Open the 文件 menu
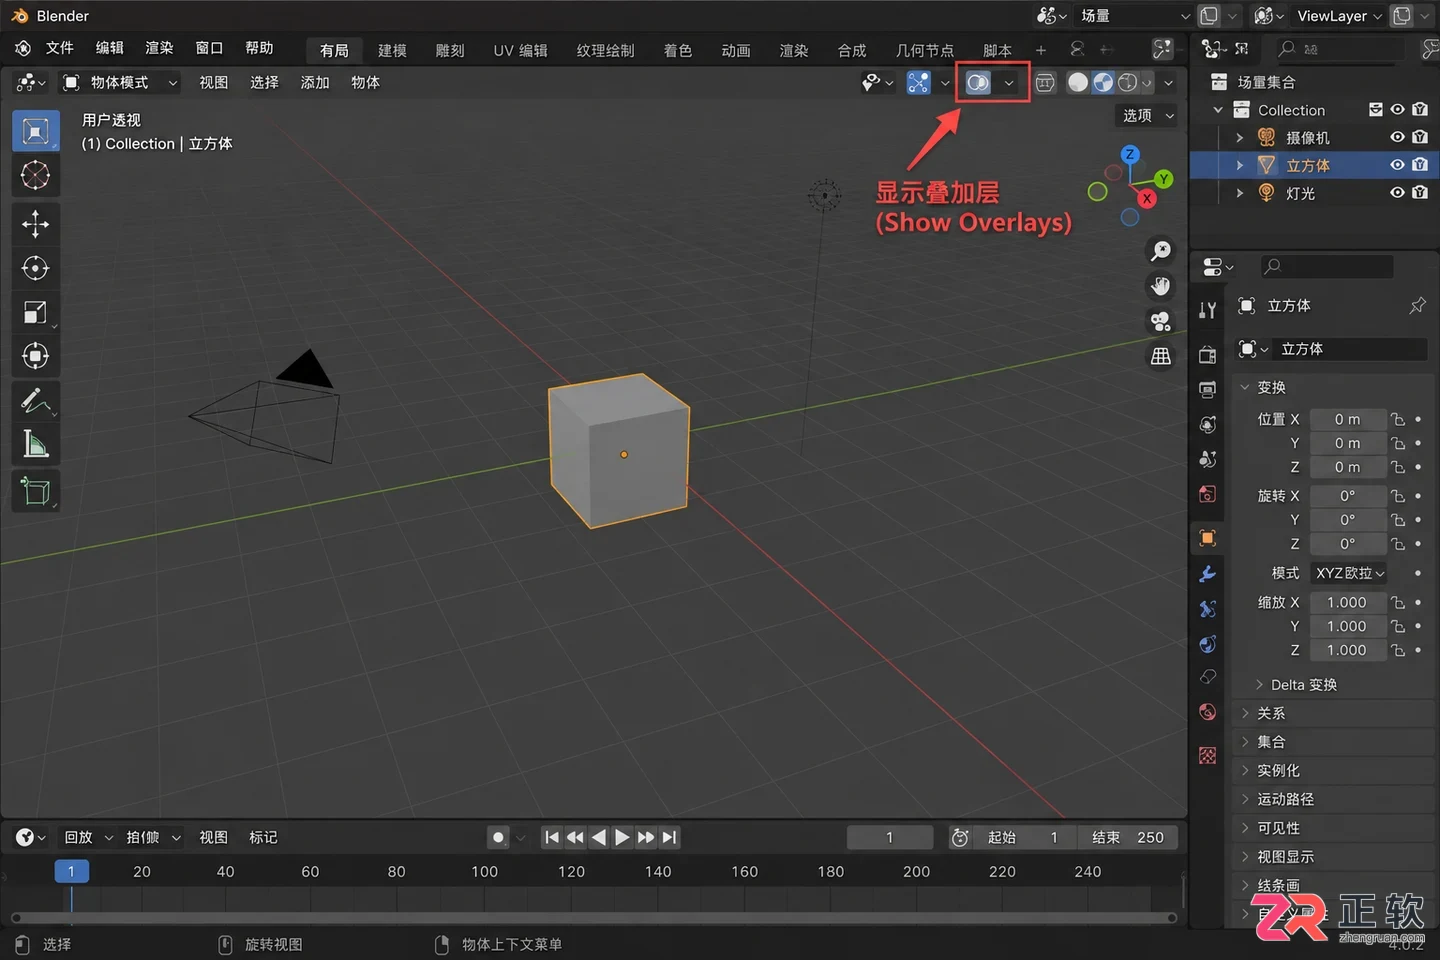1440x960 pixels. tap(60, 48)
